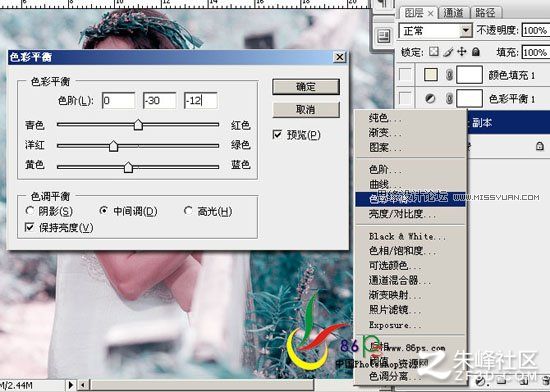Click the lock all padlock icon
This screenshot has width=550, height=392.
click(475, 52)
